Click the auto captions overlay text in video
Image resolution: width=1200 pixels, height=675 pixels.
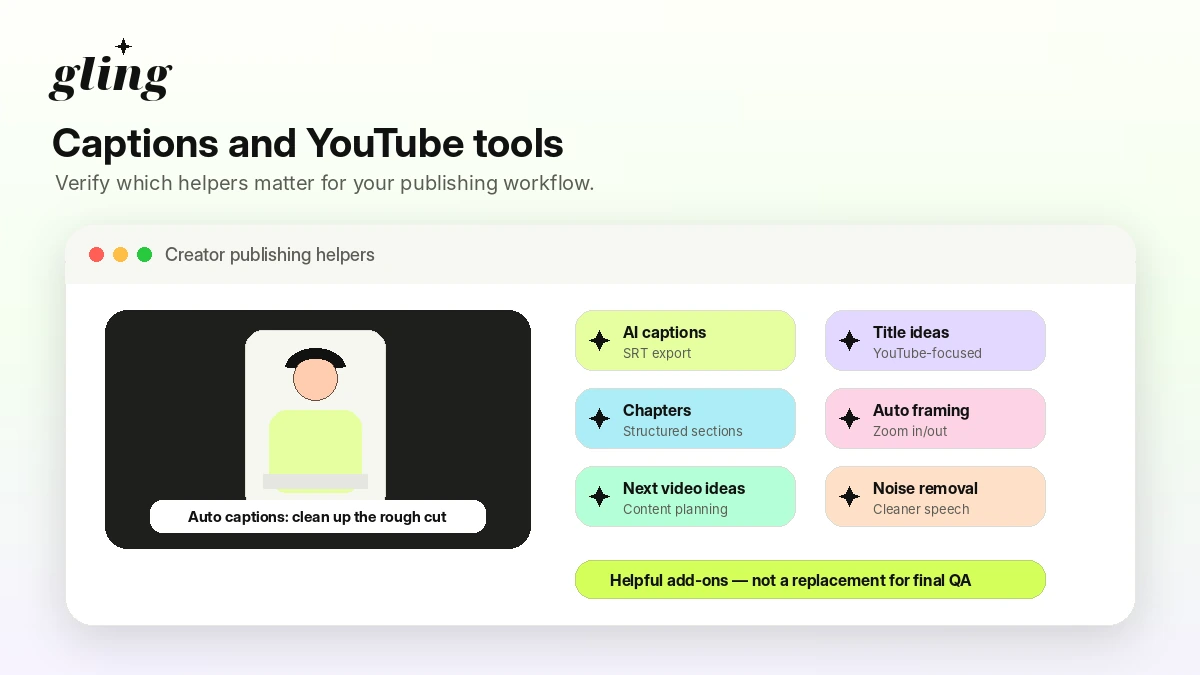(x=317, y=517)
